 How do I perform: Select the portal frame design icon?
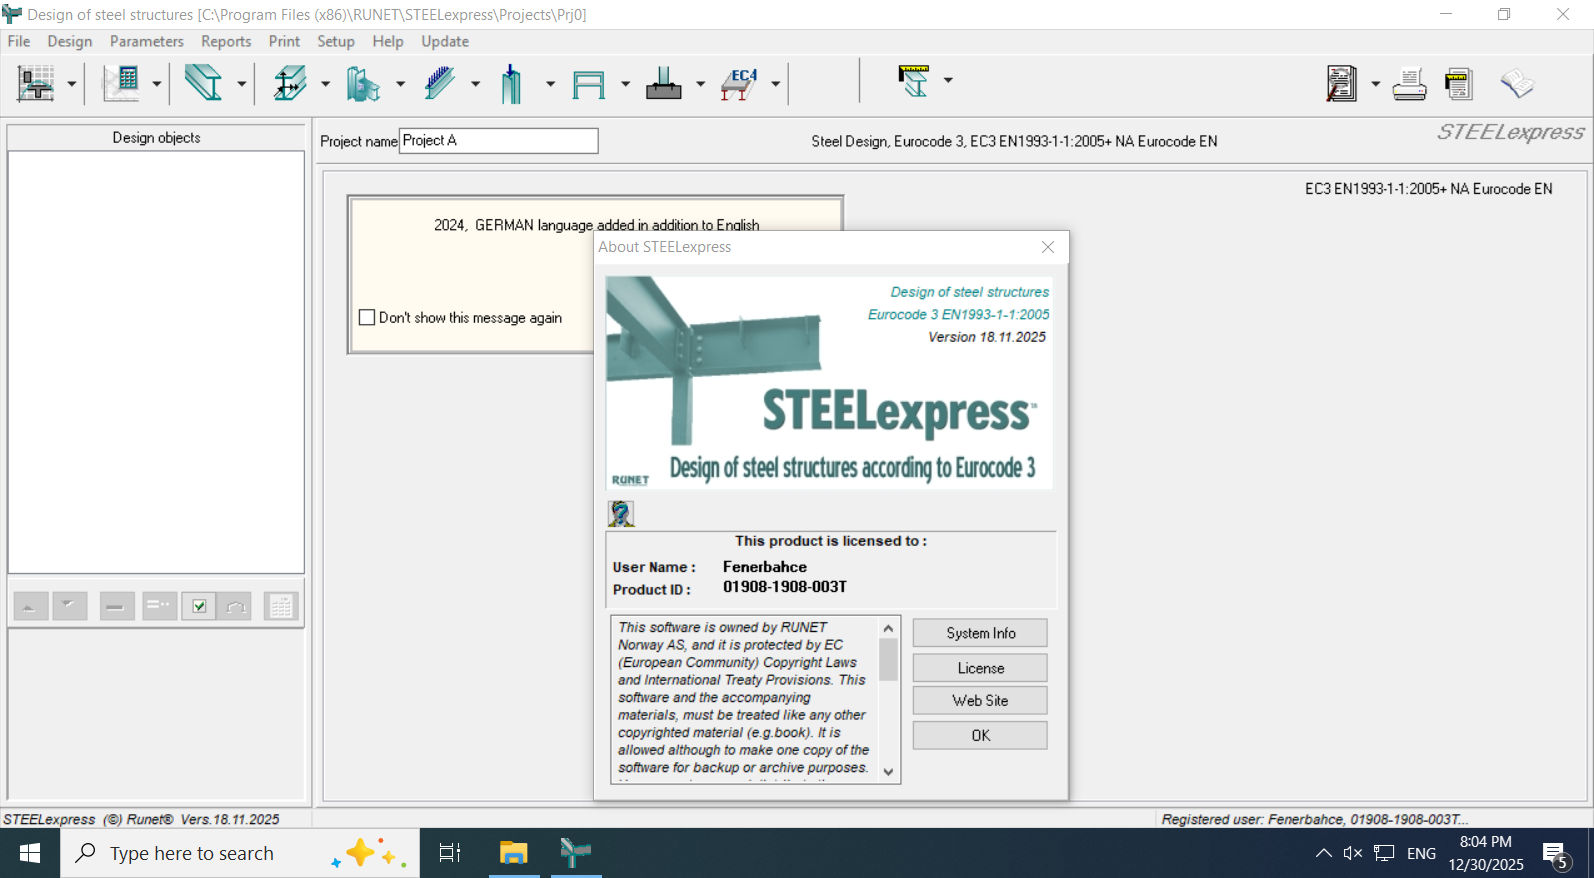point(588,83)
